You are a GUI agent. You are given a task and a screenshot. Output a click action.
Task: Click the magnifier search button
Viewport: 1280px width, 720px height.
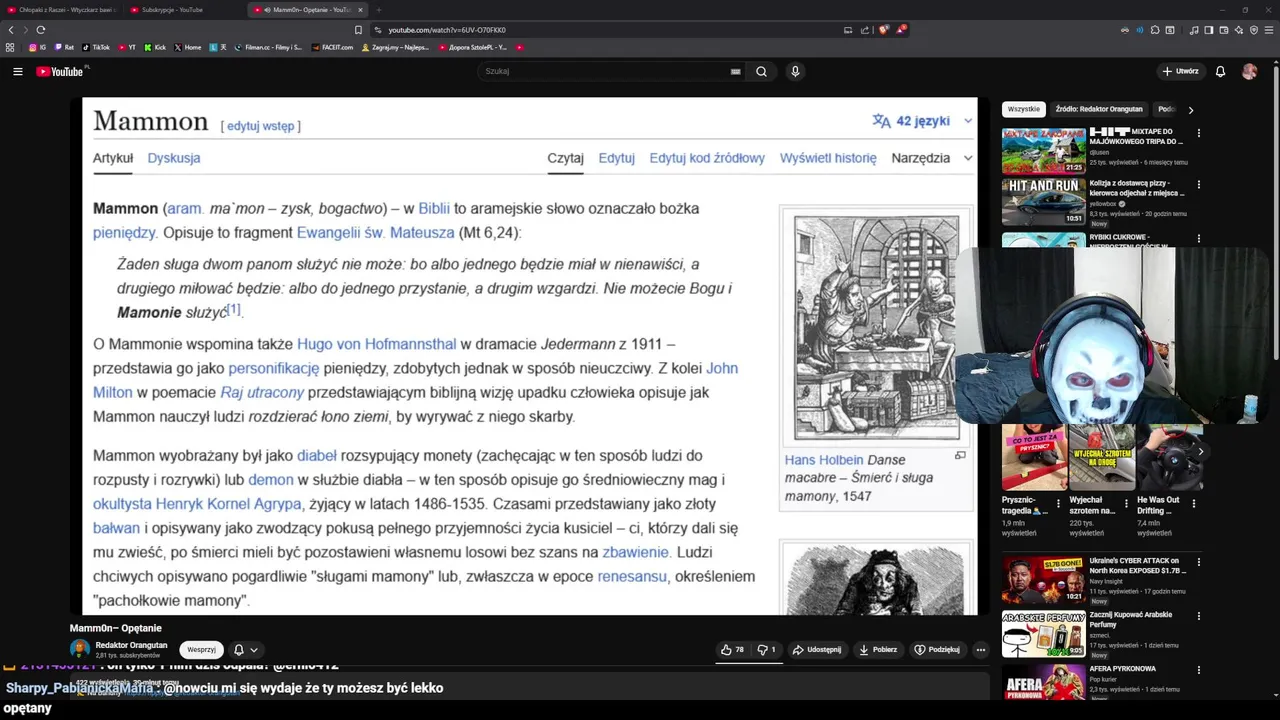click(761, 71)
